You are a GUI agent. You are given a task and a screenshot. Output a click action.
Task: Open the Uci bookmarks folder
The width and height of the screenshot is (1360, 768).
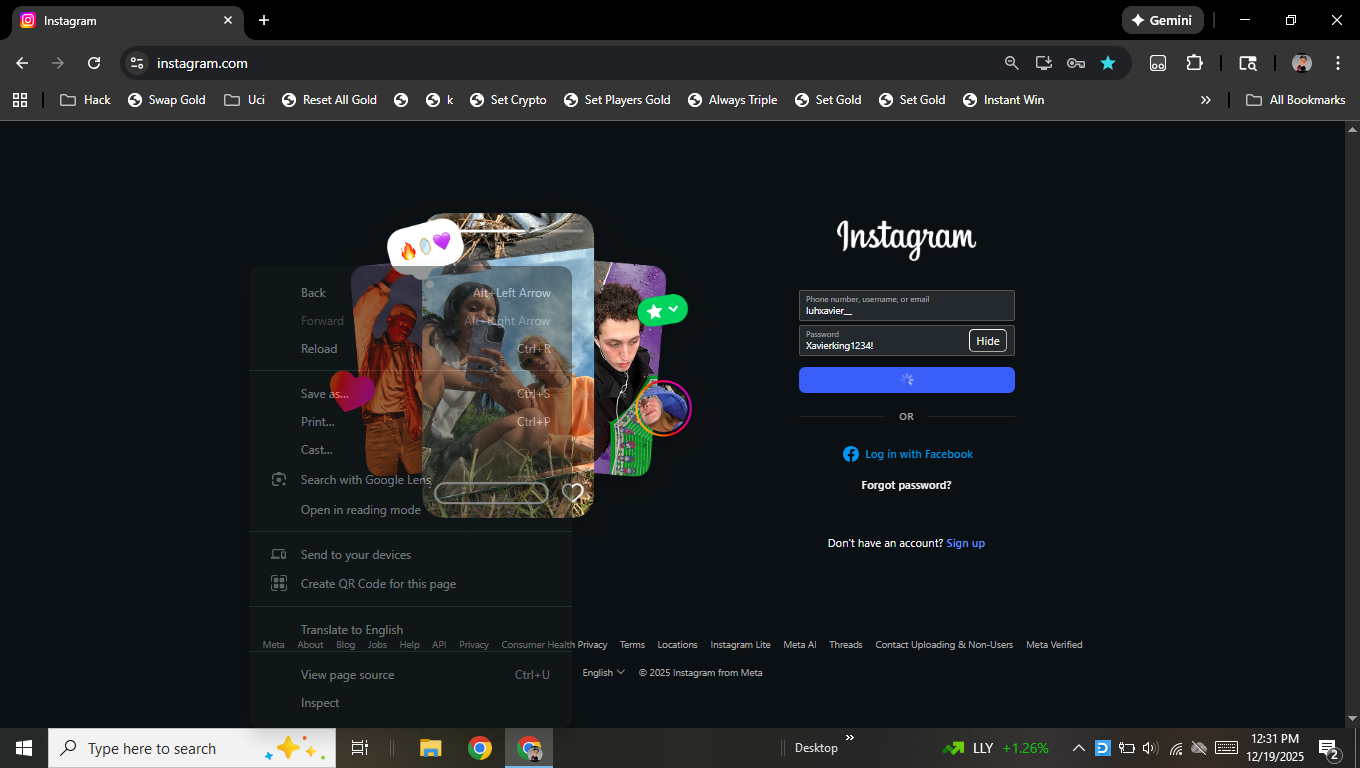coord(244,100)
